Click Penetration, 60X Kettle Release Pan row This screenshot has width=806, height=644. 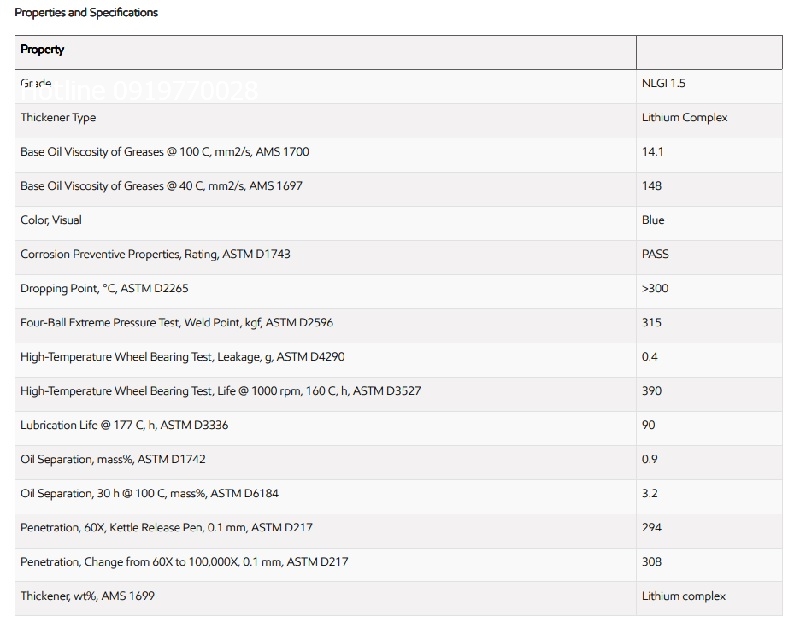tap(166, 527)
